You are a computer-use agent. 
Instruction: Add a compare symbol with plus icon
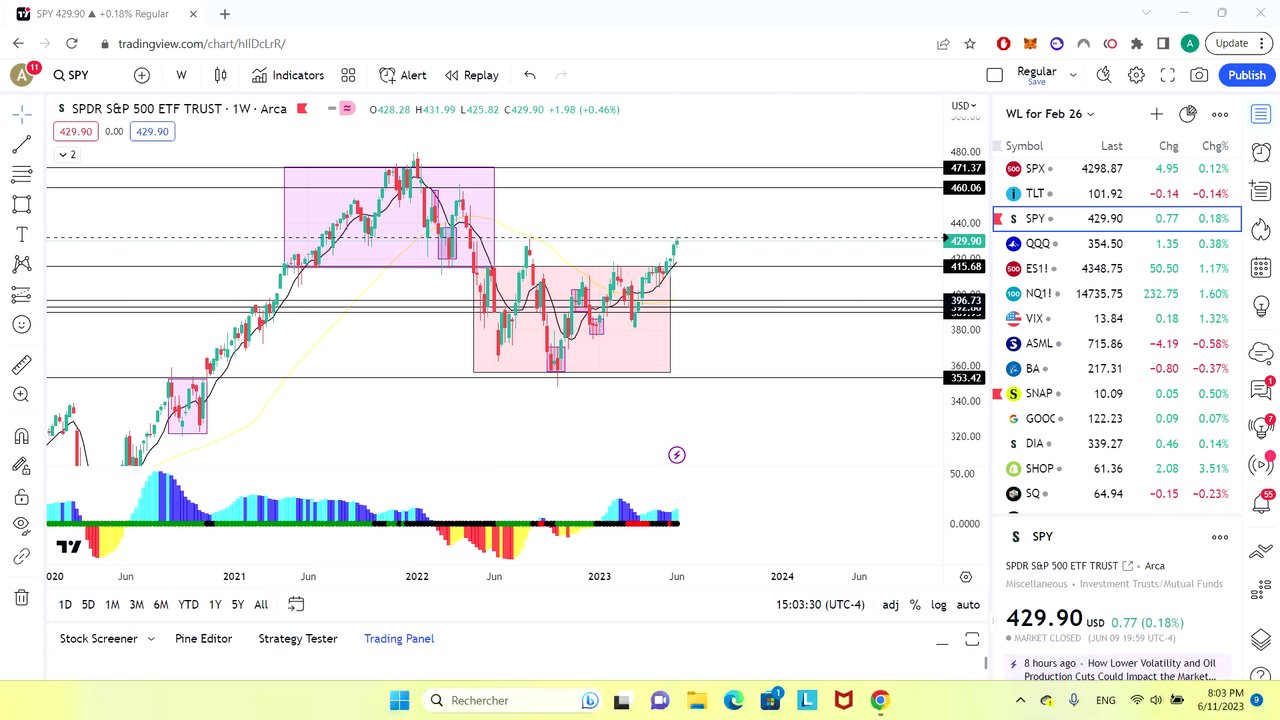tap(142, 75)
